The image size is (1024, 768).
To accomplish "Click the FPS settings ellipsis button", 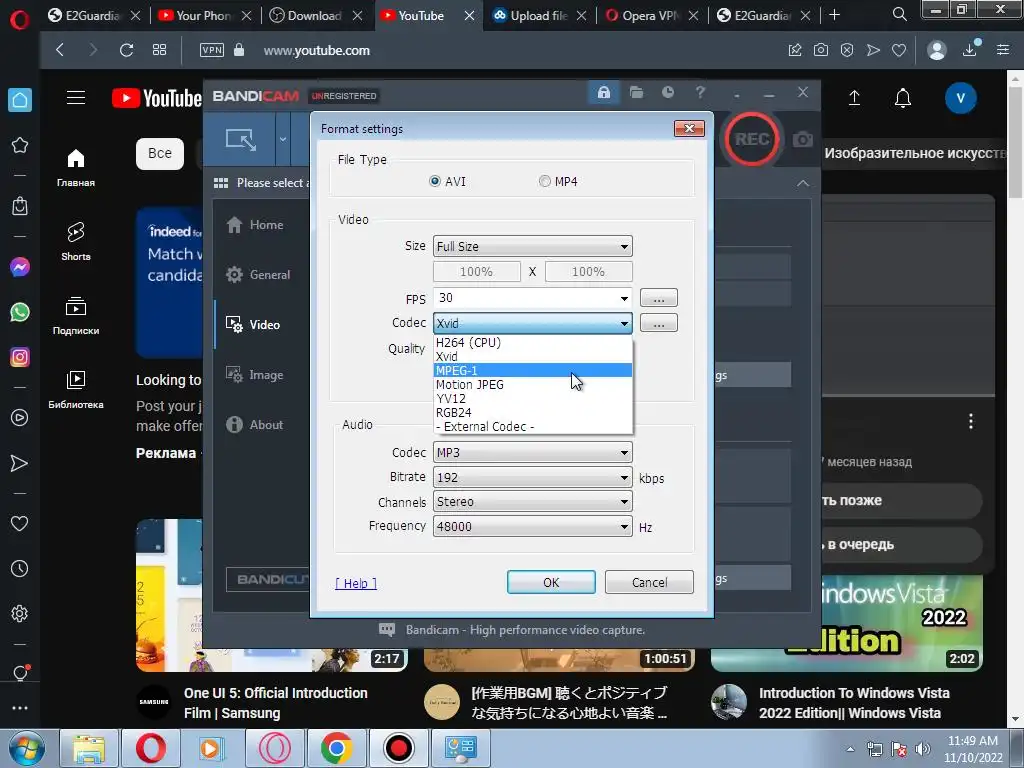I will click(x=658, y=298).
